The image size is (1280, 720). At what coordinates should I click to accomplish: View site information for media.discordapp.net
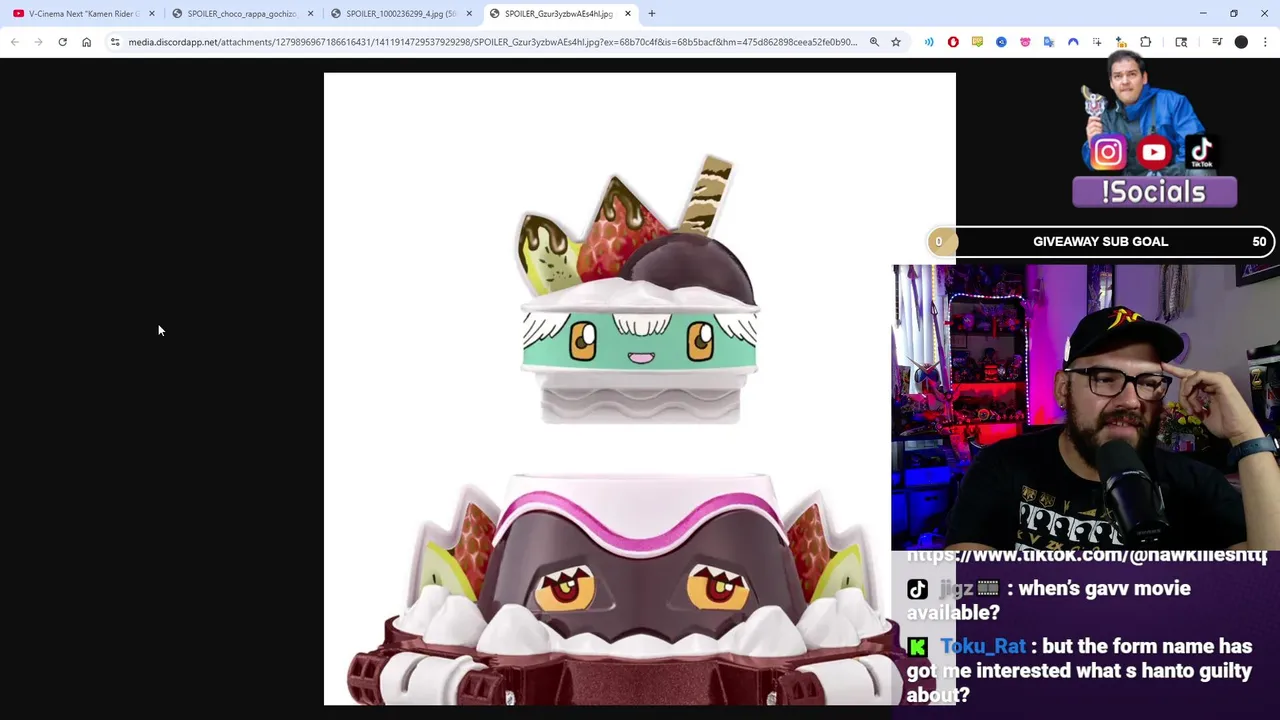tap(115, 42)
